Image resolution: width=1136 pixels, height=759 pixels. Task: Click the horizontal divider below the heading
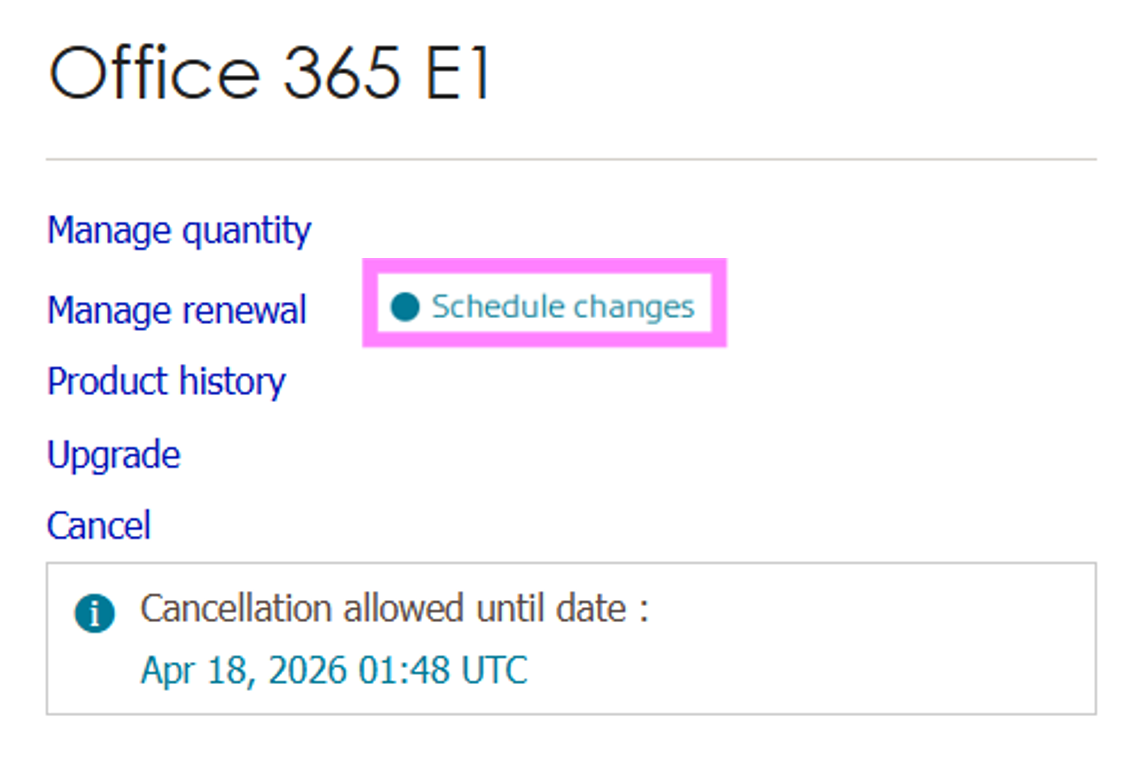(570, 159)
